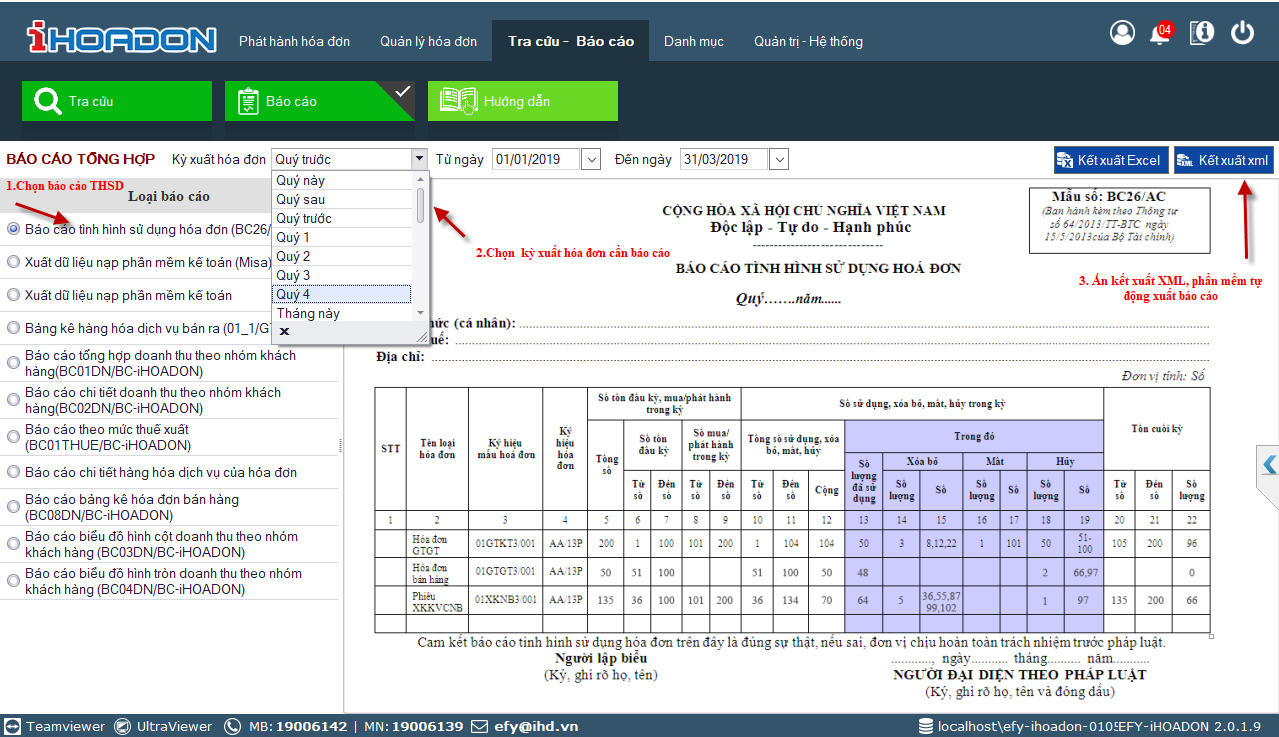Click the power logout icon

[1242, 33]
